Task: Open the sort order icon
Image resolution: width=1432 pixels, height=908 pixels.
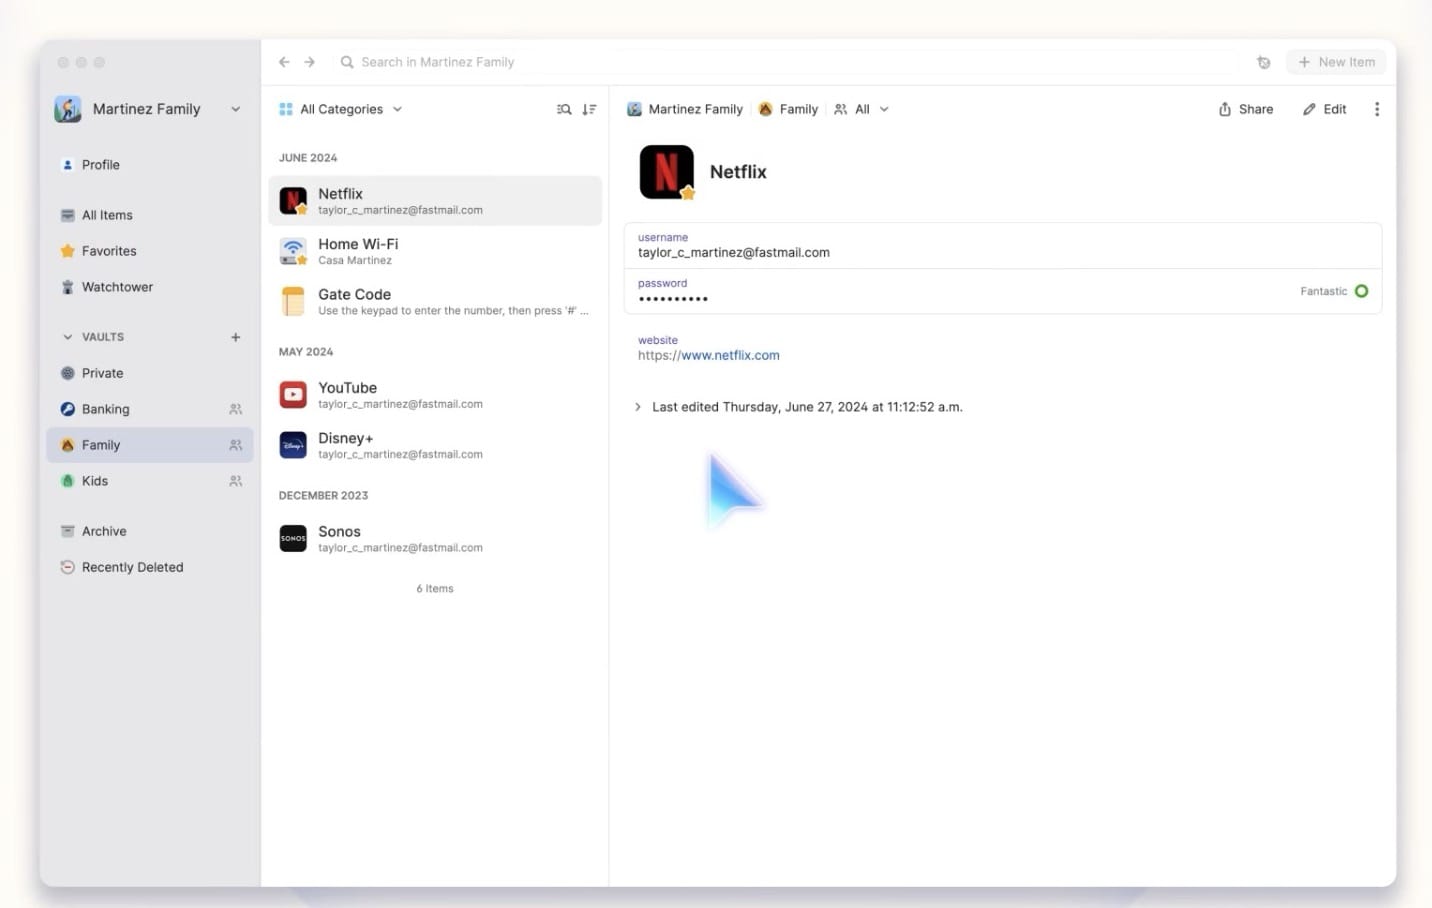Action: click(589, 109)
